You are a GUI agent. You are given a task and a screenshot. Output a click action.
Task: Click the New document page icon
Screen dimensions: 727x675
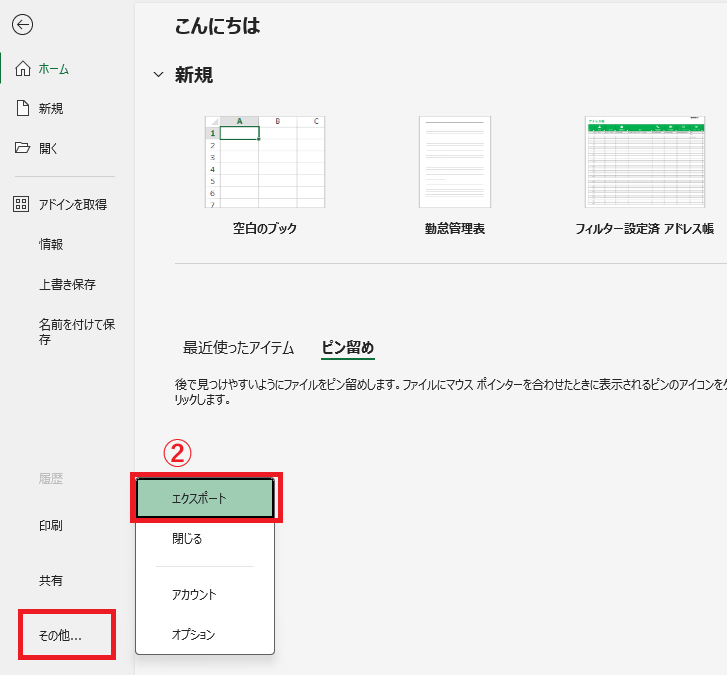coord(23,108)
